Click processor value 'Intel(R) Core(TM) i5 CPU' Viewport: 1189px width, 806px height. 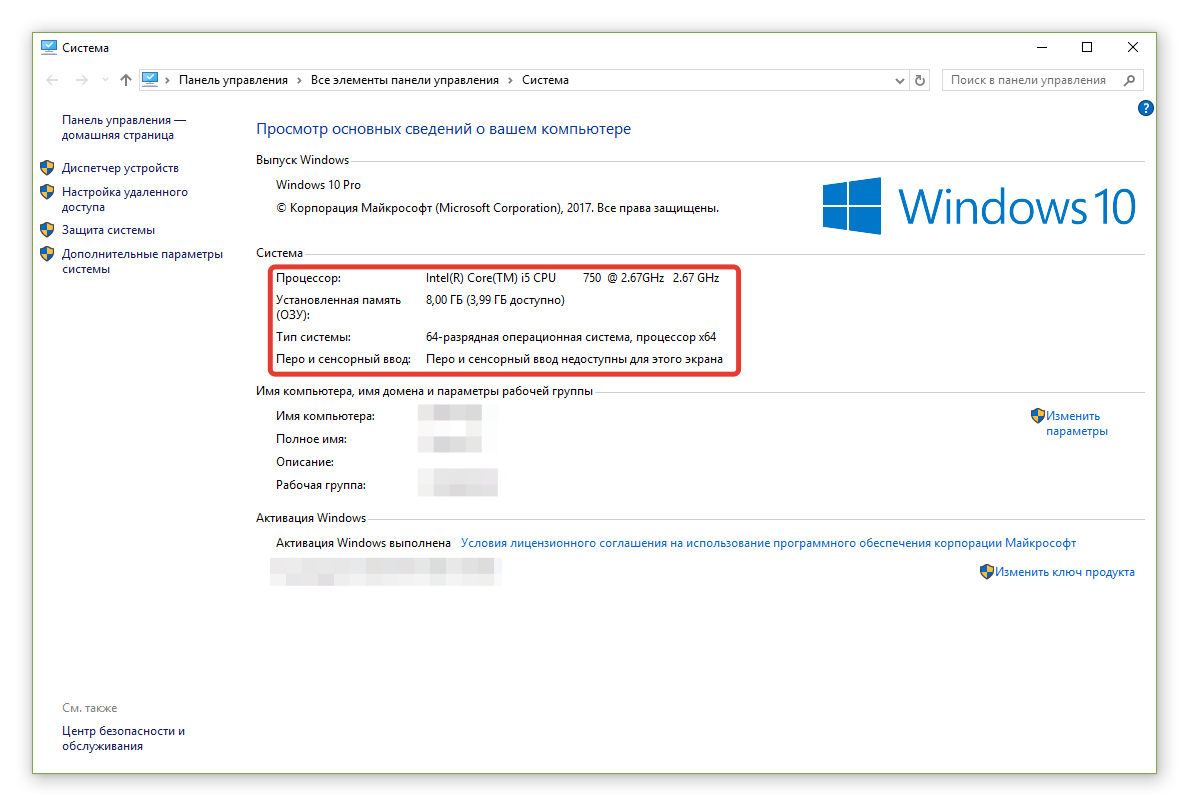coord(491,278)
